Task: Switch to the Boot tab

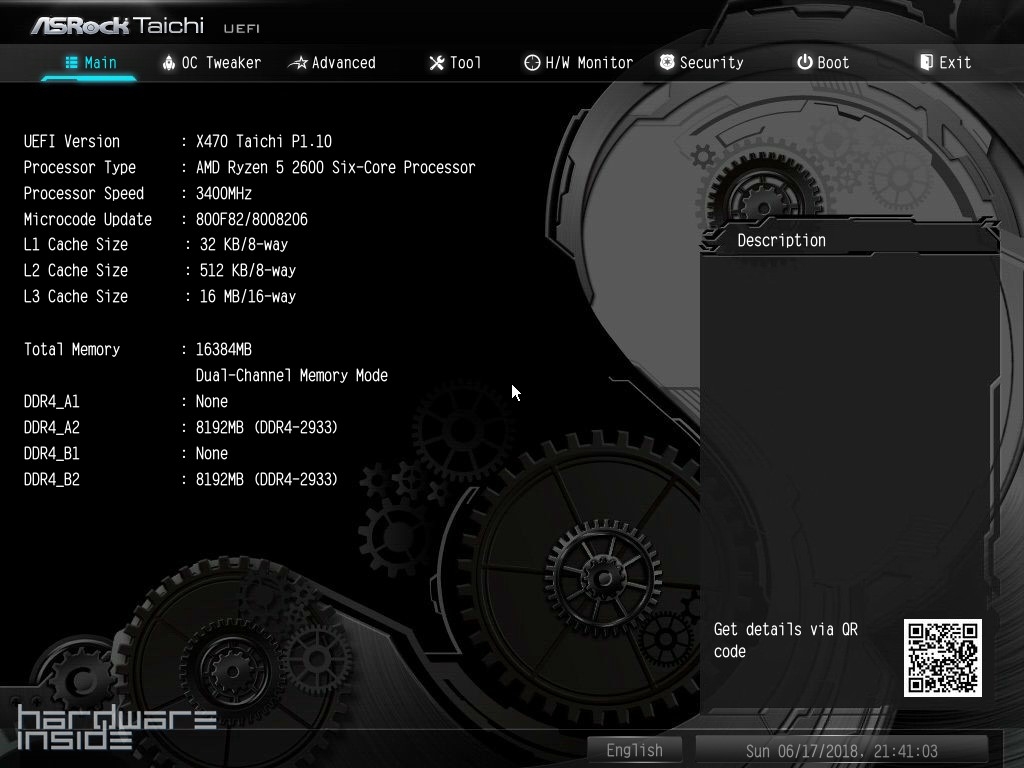Action: pyautogui.click(x=822, y=62)
